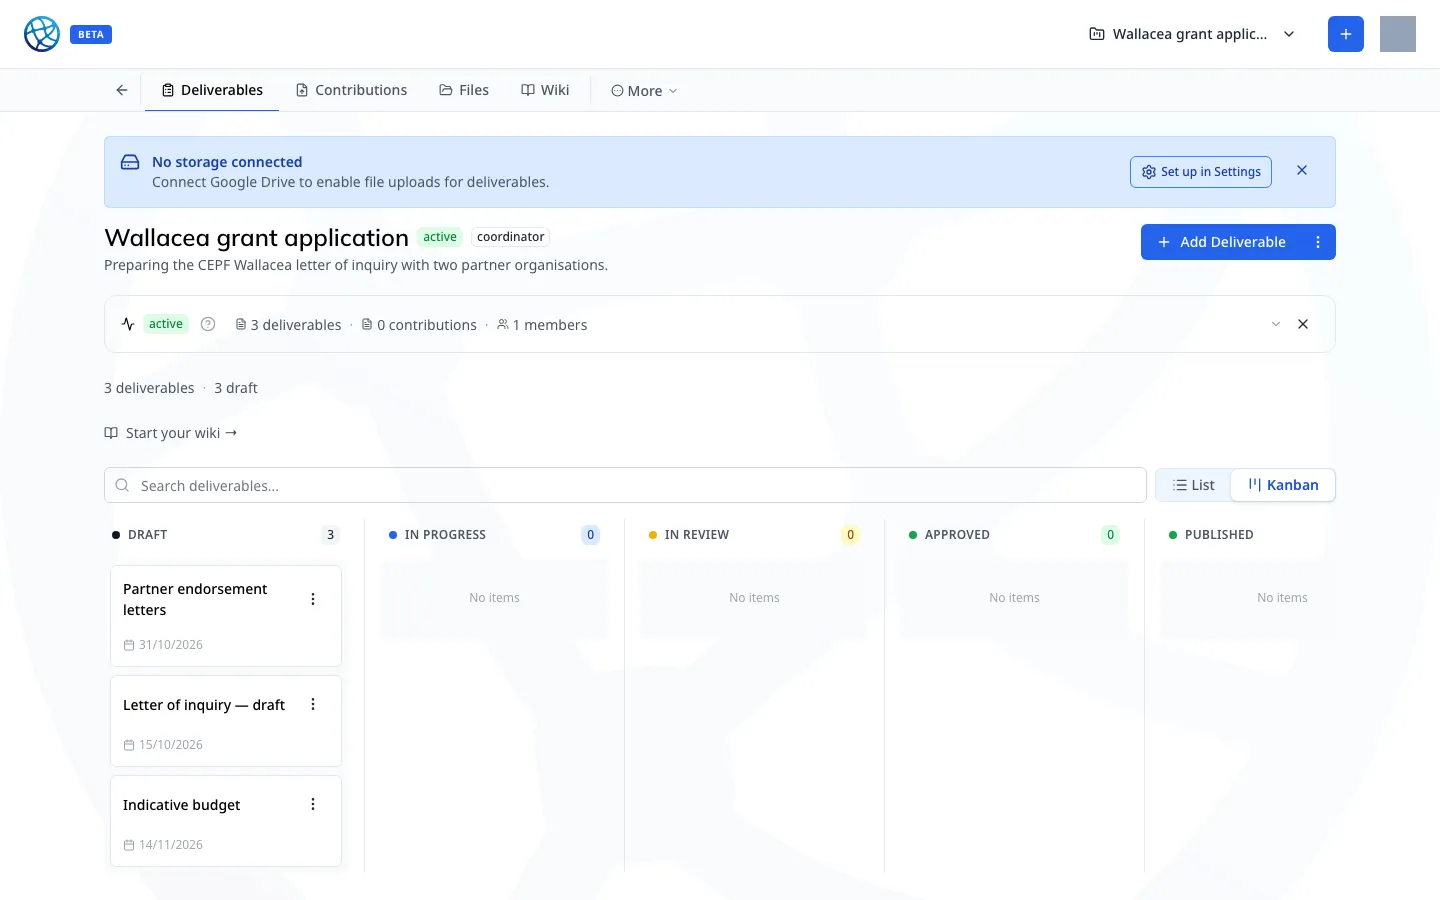
Task: Open Add Deliverable more options menu
Action: coord(1318,242)
